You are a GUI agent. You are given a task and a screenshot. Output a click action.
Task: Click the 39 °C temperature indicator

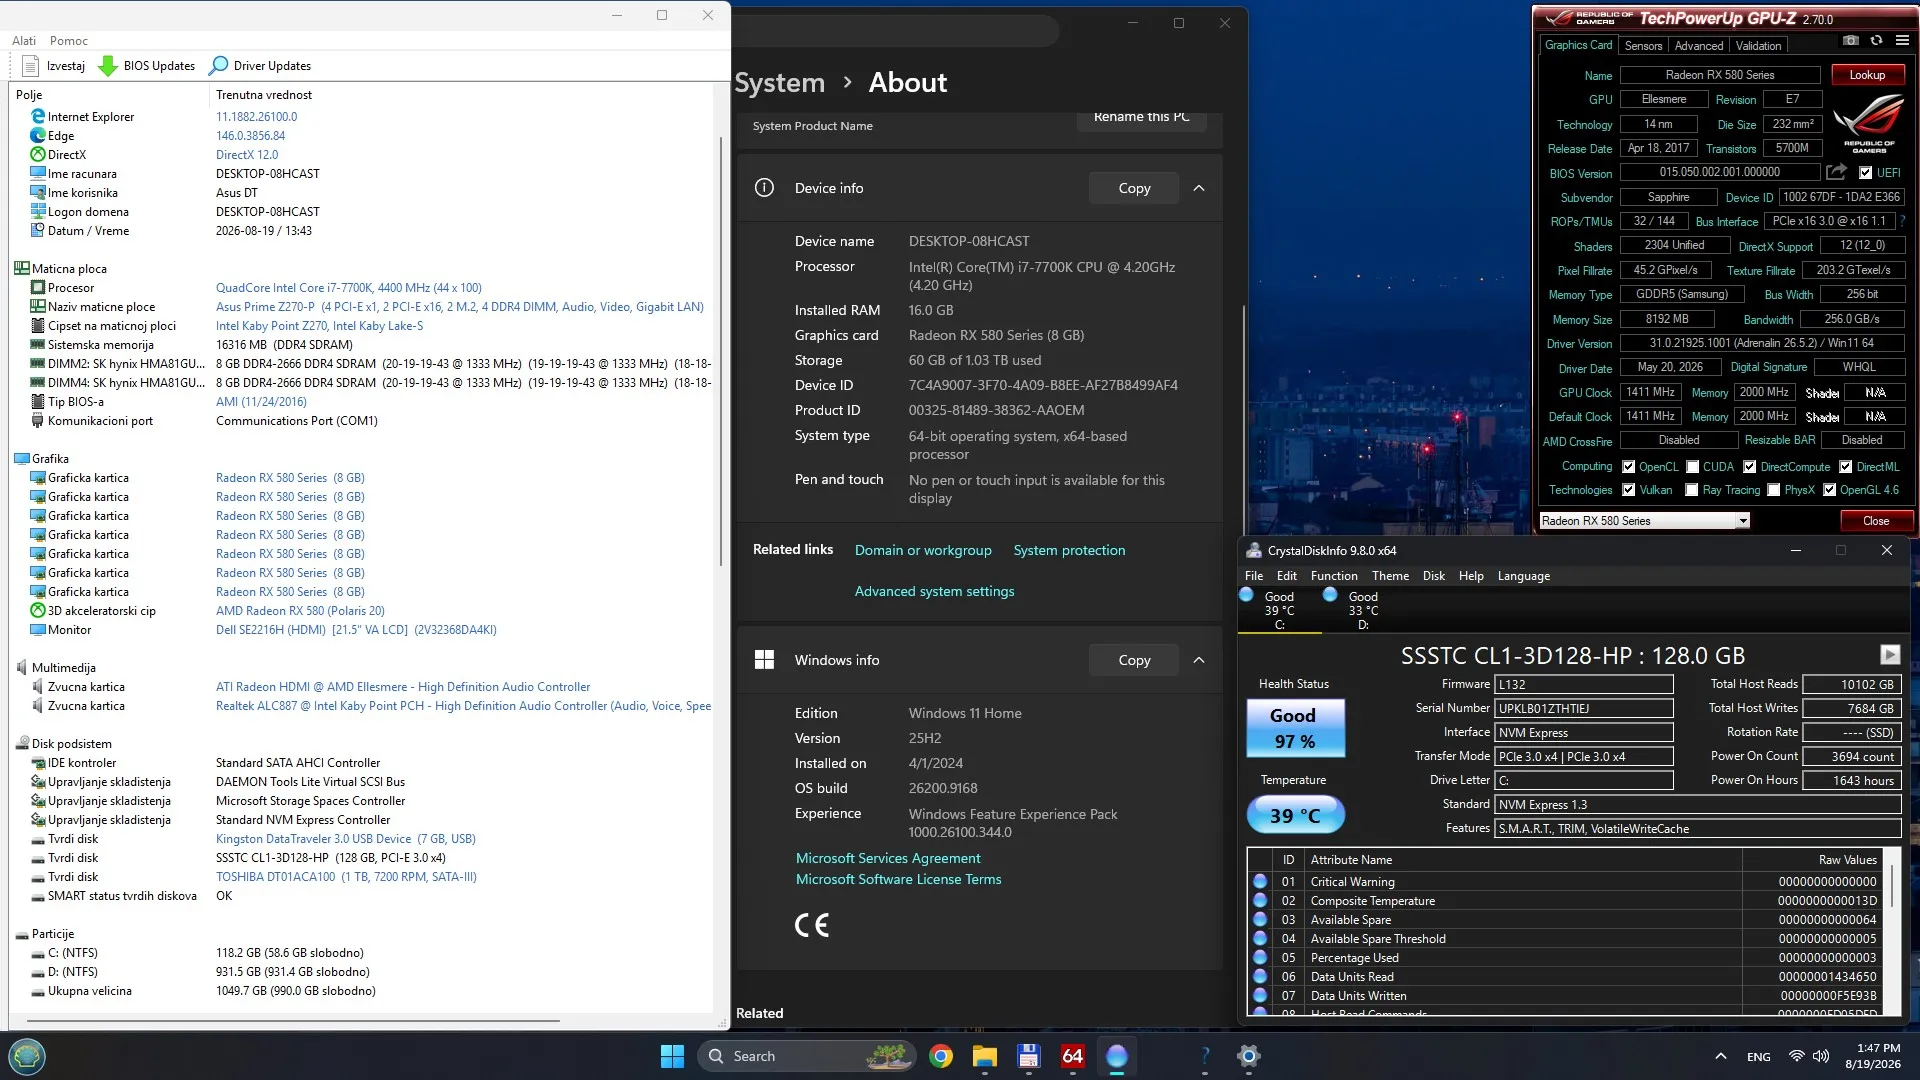1295,815
